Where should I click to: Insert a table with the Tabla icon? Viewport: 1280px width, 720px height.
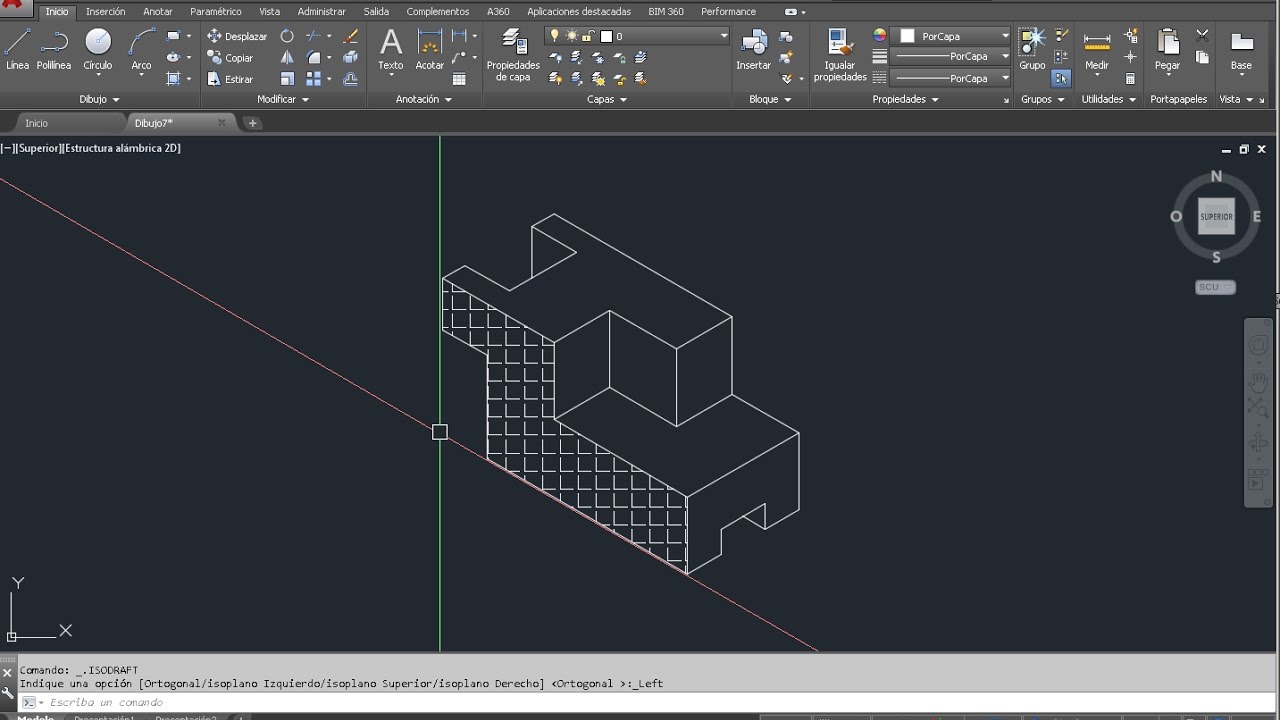click(459, 79)
